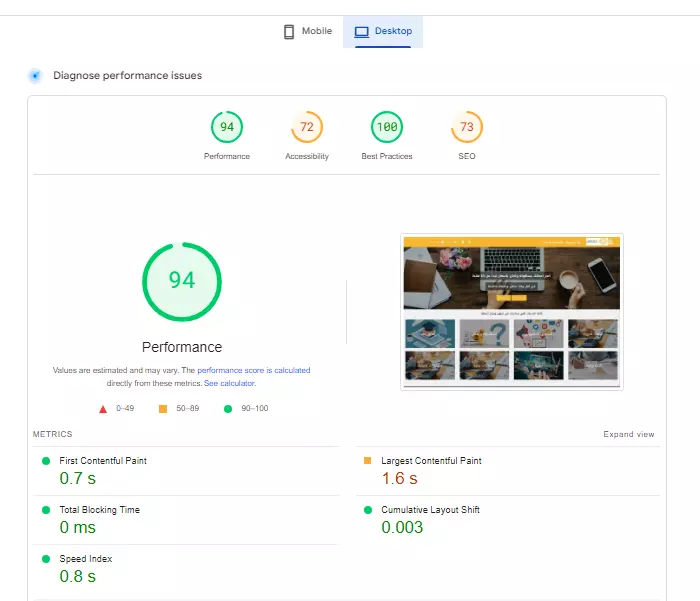Click the green dot beside Cumulative Layout Shift

click(x=368, y=510)
